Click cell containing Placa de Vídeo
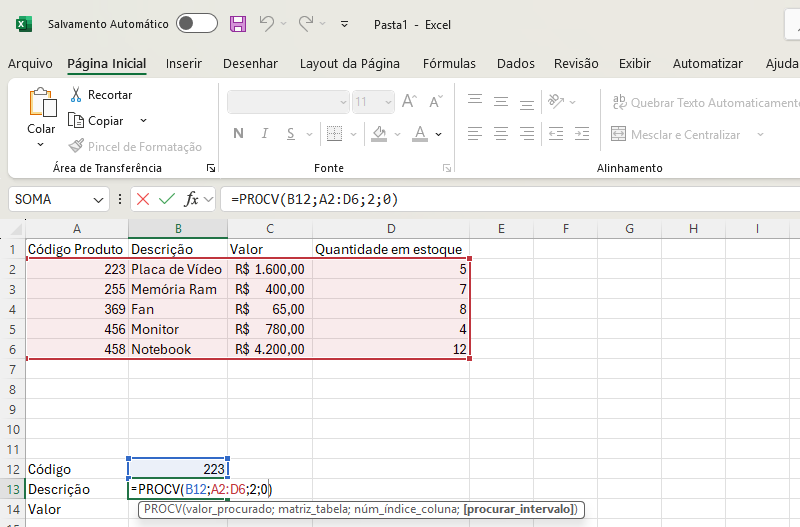The image size is (800, 527). click(x=178, y=269)
